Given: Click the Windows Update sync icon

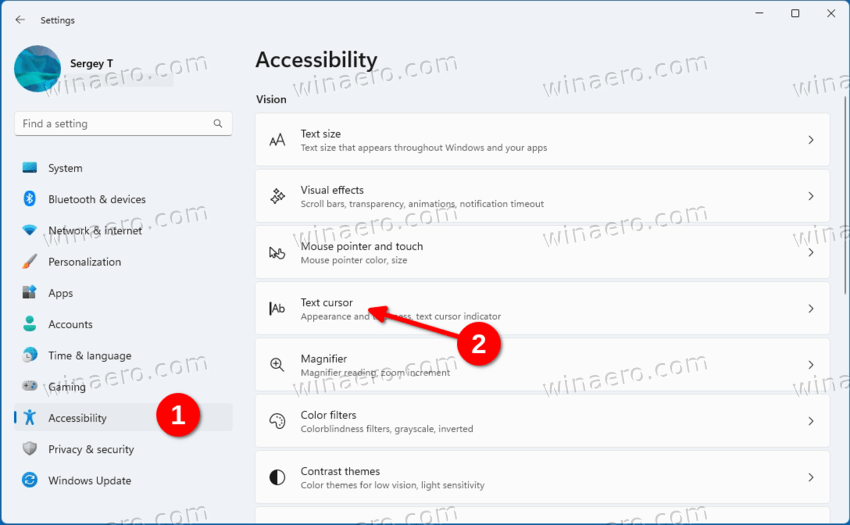Looking at the screenshot, I should [29, 480].
